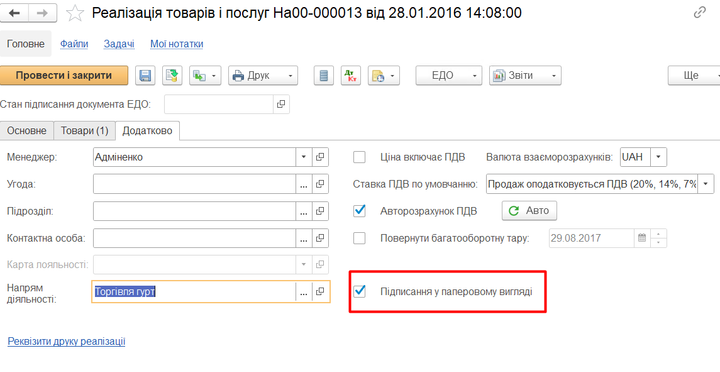
Task: Open the Друк print menu
Action: 263,75
